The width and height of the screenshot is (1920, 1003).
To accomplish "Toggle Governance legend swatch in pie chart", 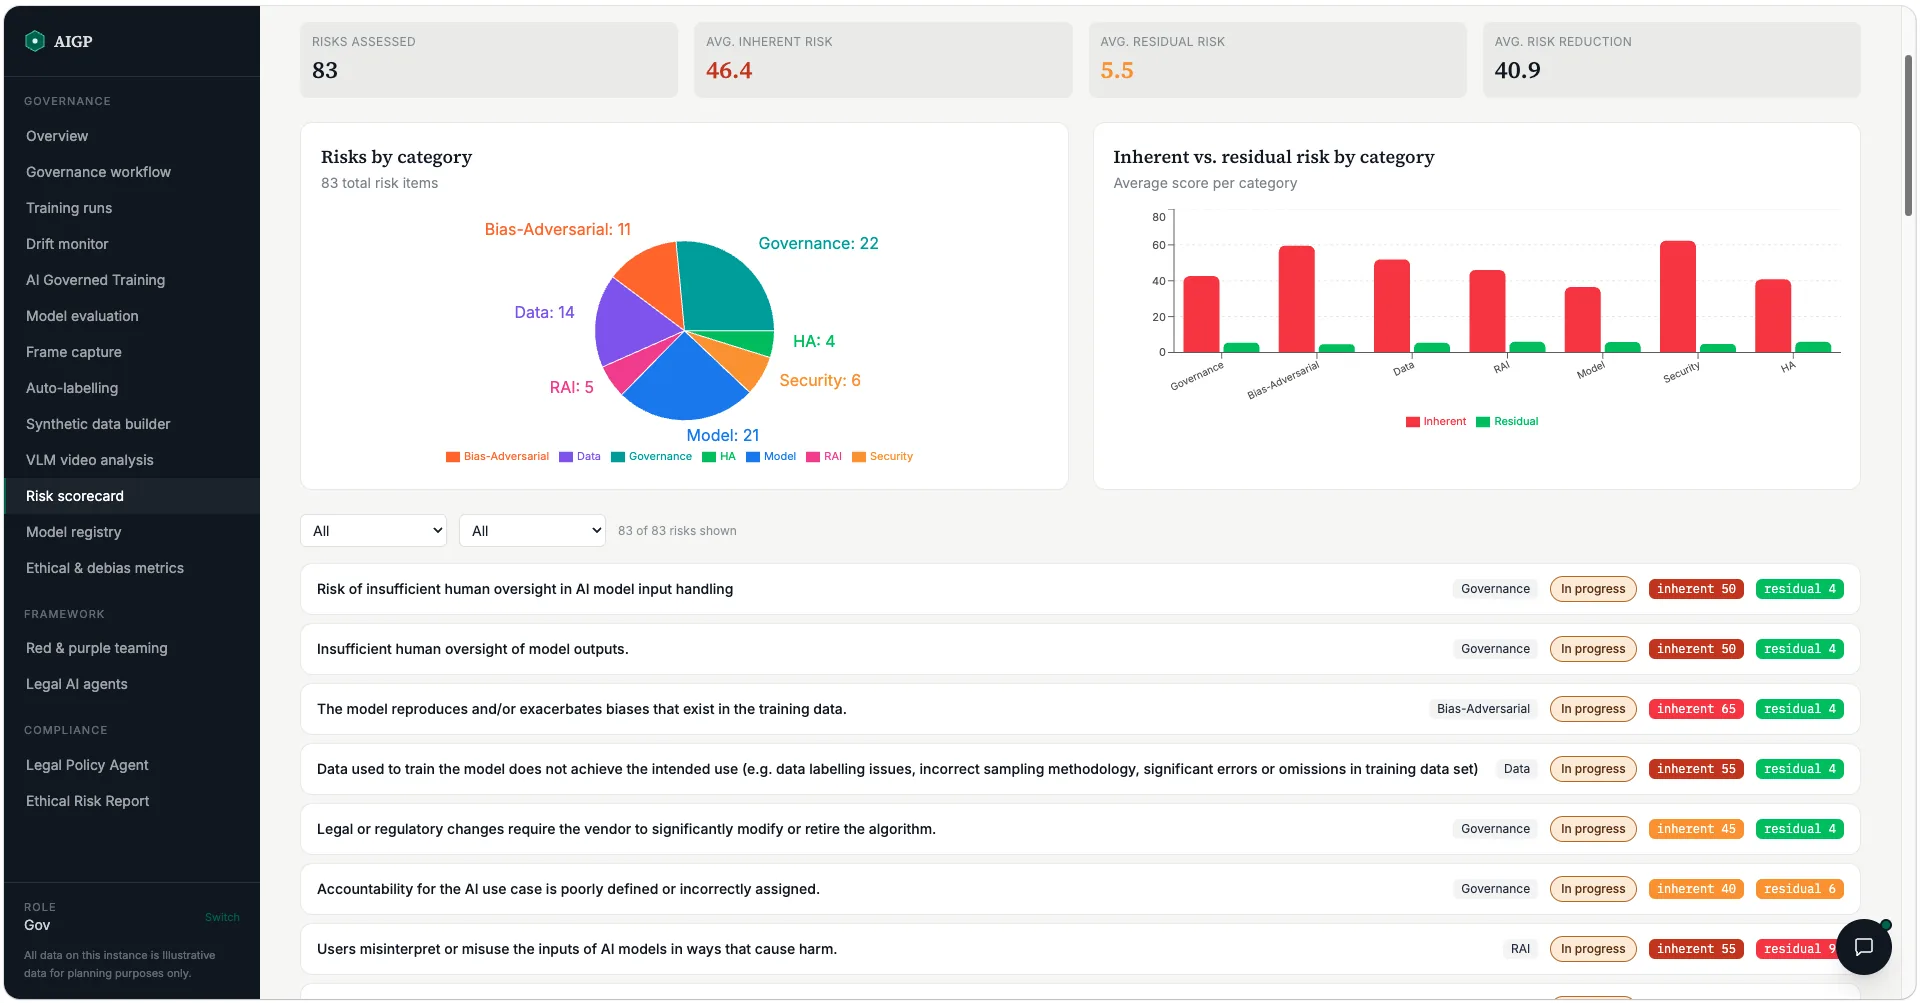I will point(618,457).
